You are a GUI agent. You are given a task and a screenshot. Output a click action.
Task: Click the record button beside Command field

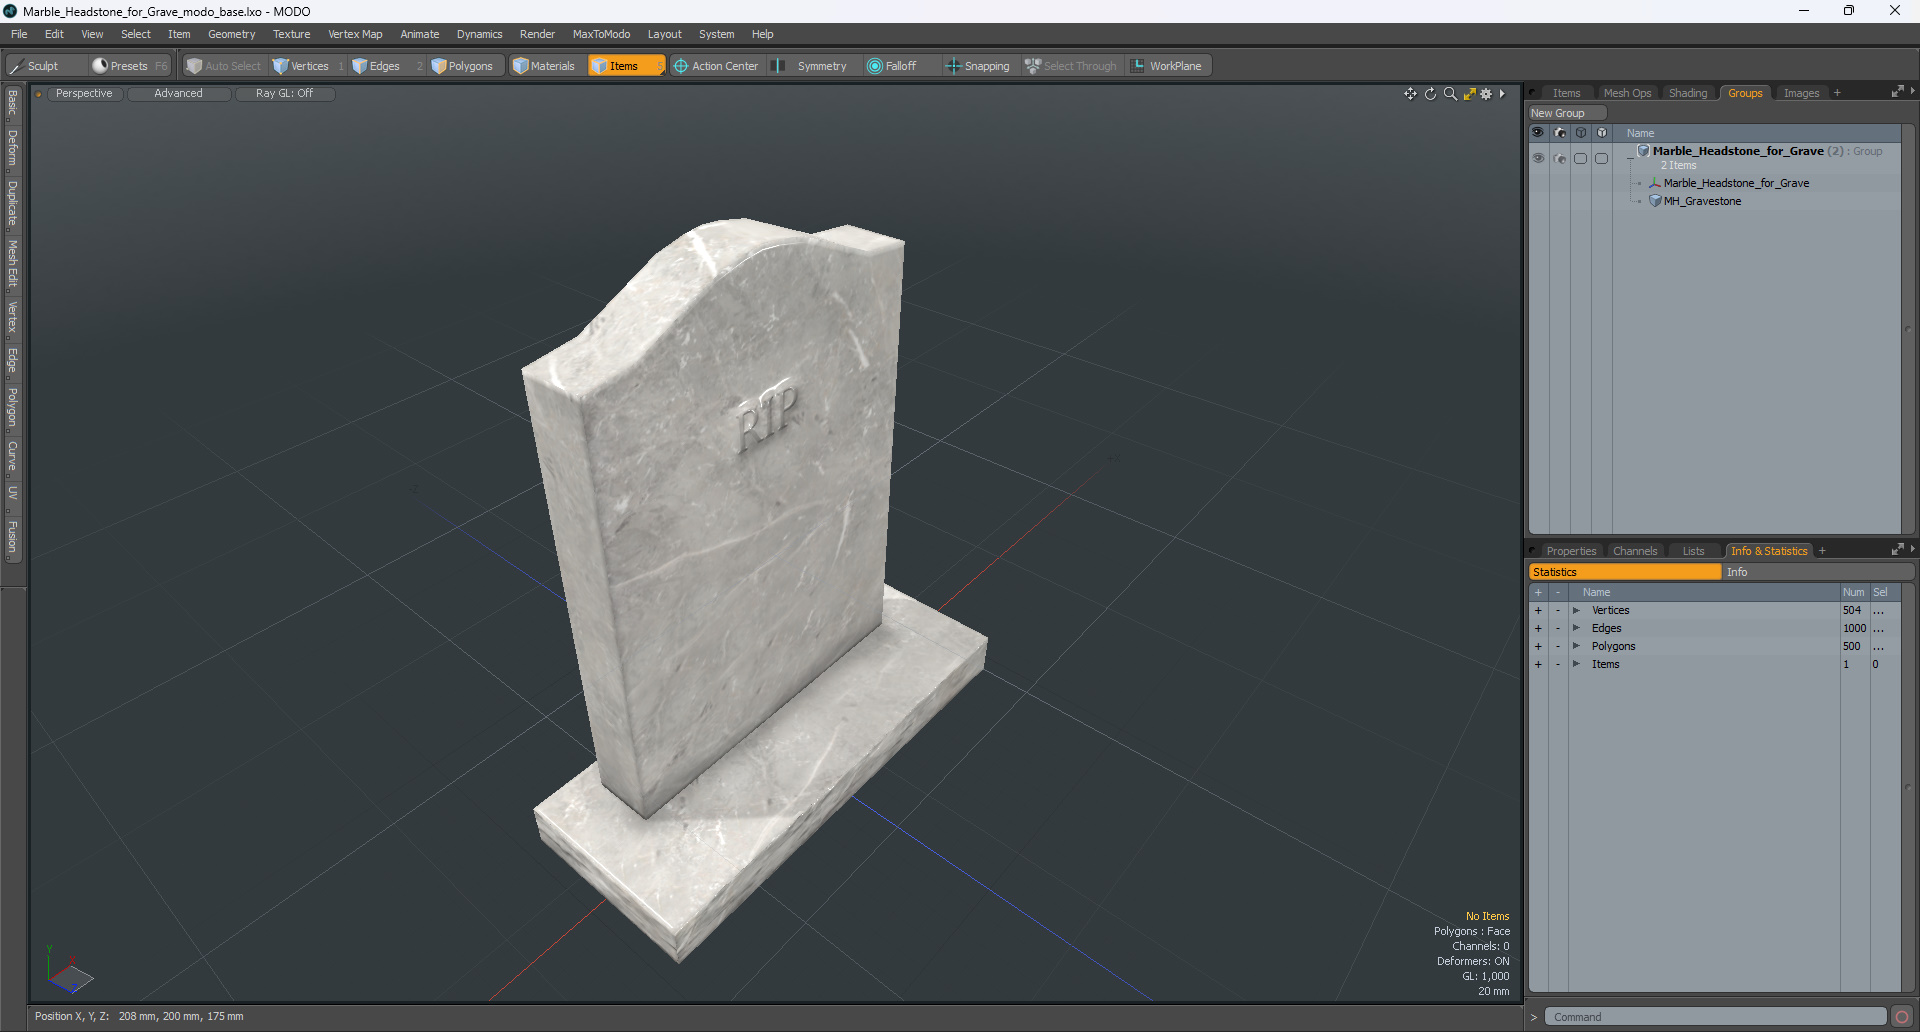pyautogui.click(x=1902, y=1017)
